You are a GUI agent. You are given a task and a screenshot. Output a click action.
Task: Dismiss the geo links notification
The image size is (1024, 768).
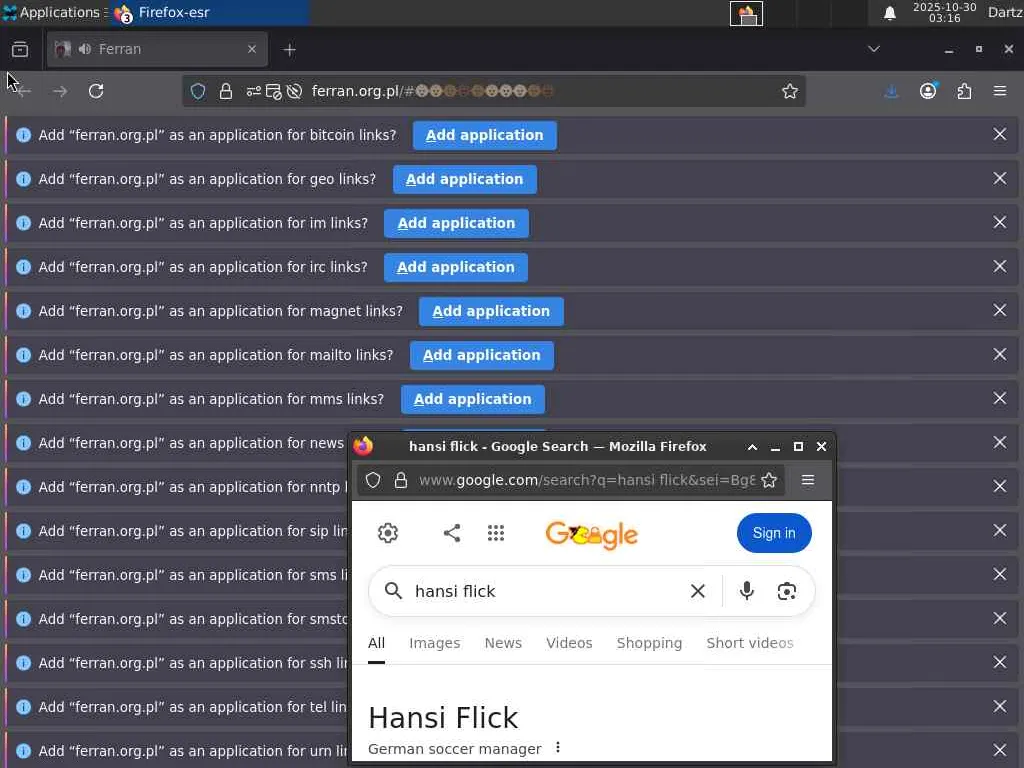point(999,178)
